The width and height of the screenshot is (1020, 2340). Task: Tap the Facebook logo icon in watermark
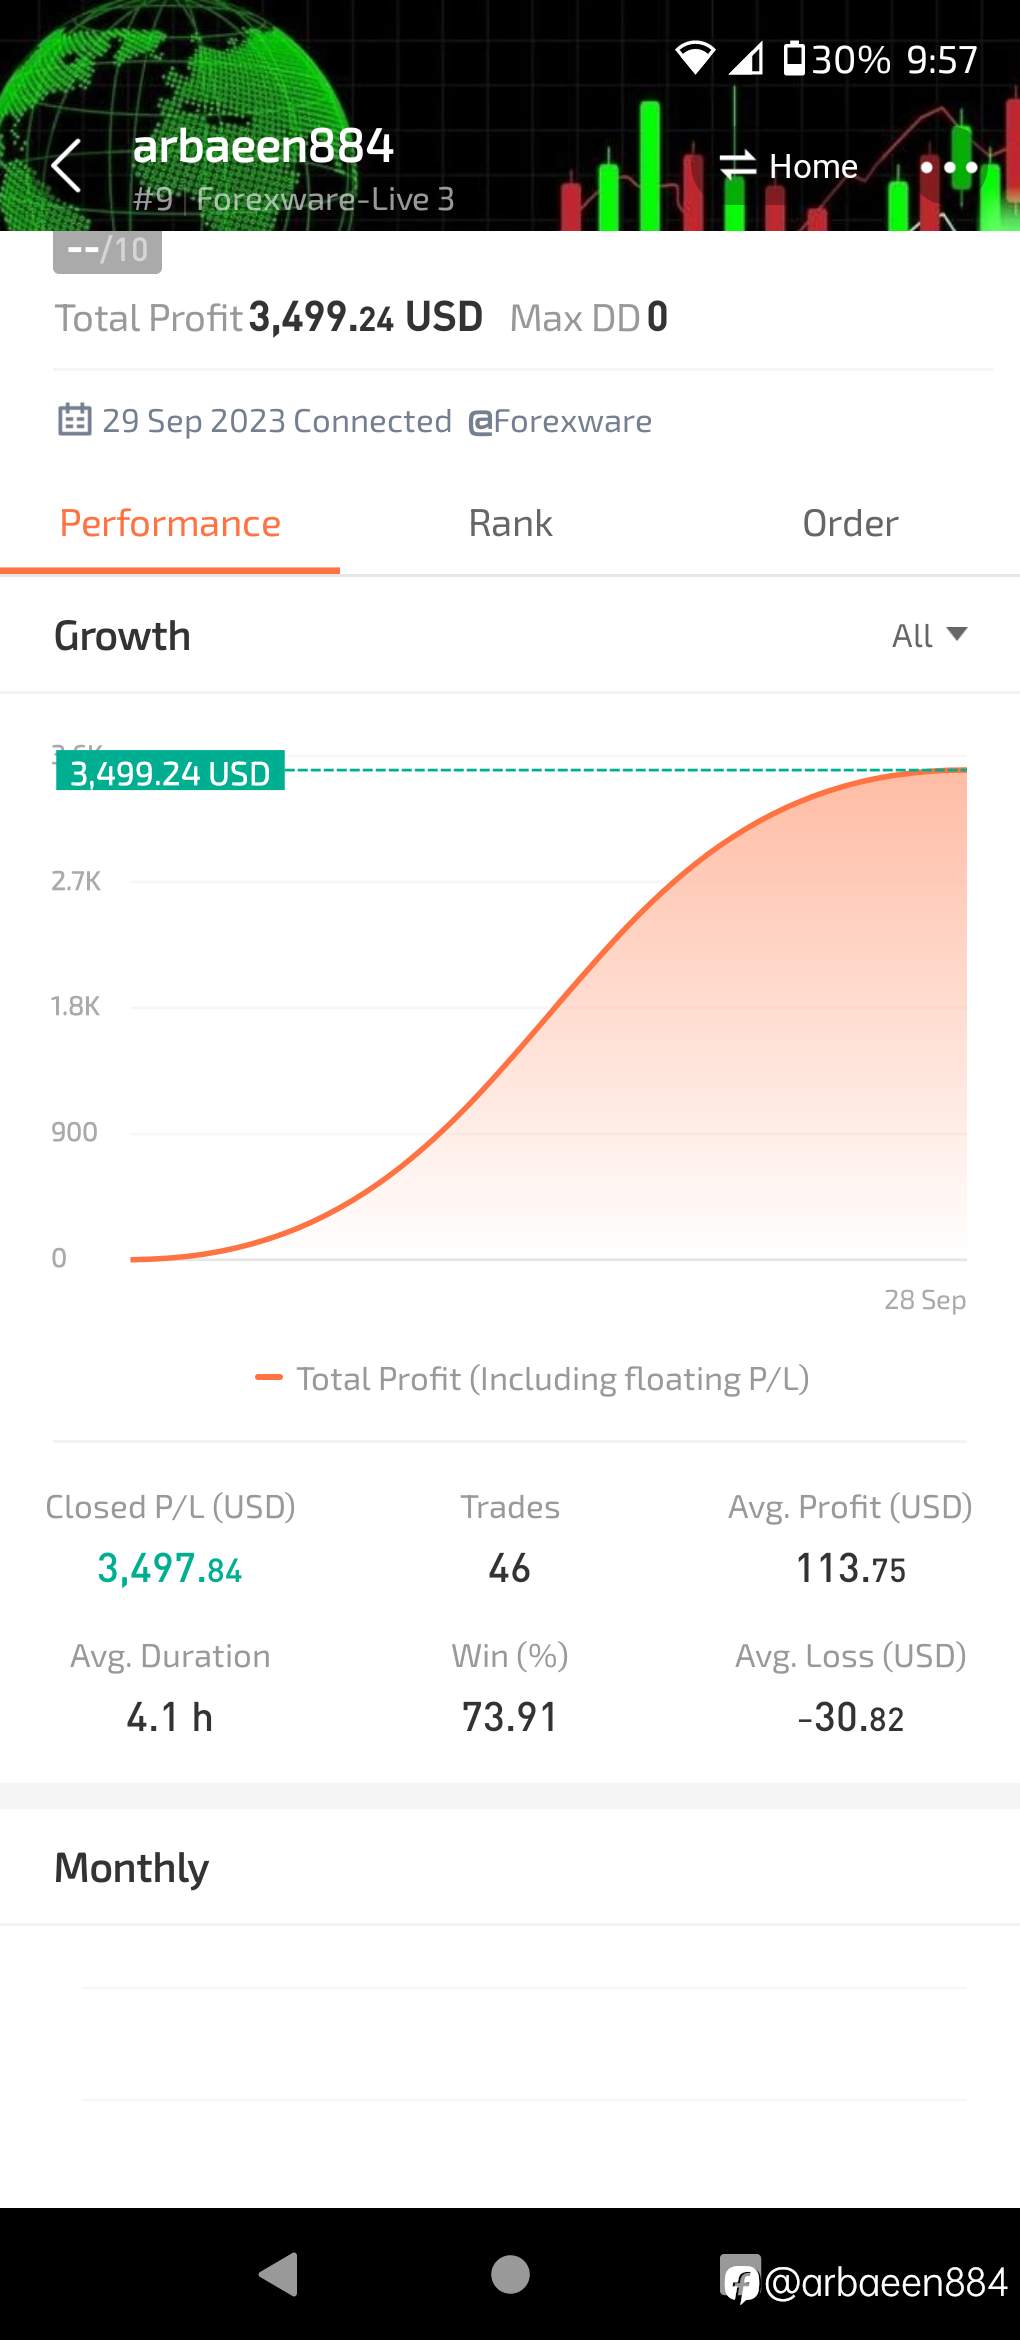[x=740, y=2280]
